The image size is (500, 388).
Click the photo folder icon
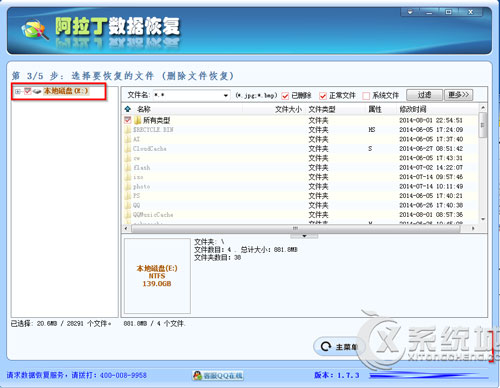[x=128, y=187]
